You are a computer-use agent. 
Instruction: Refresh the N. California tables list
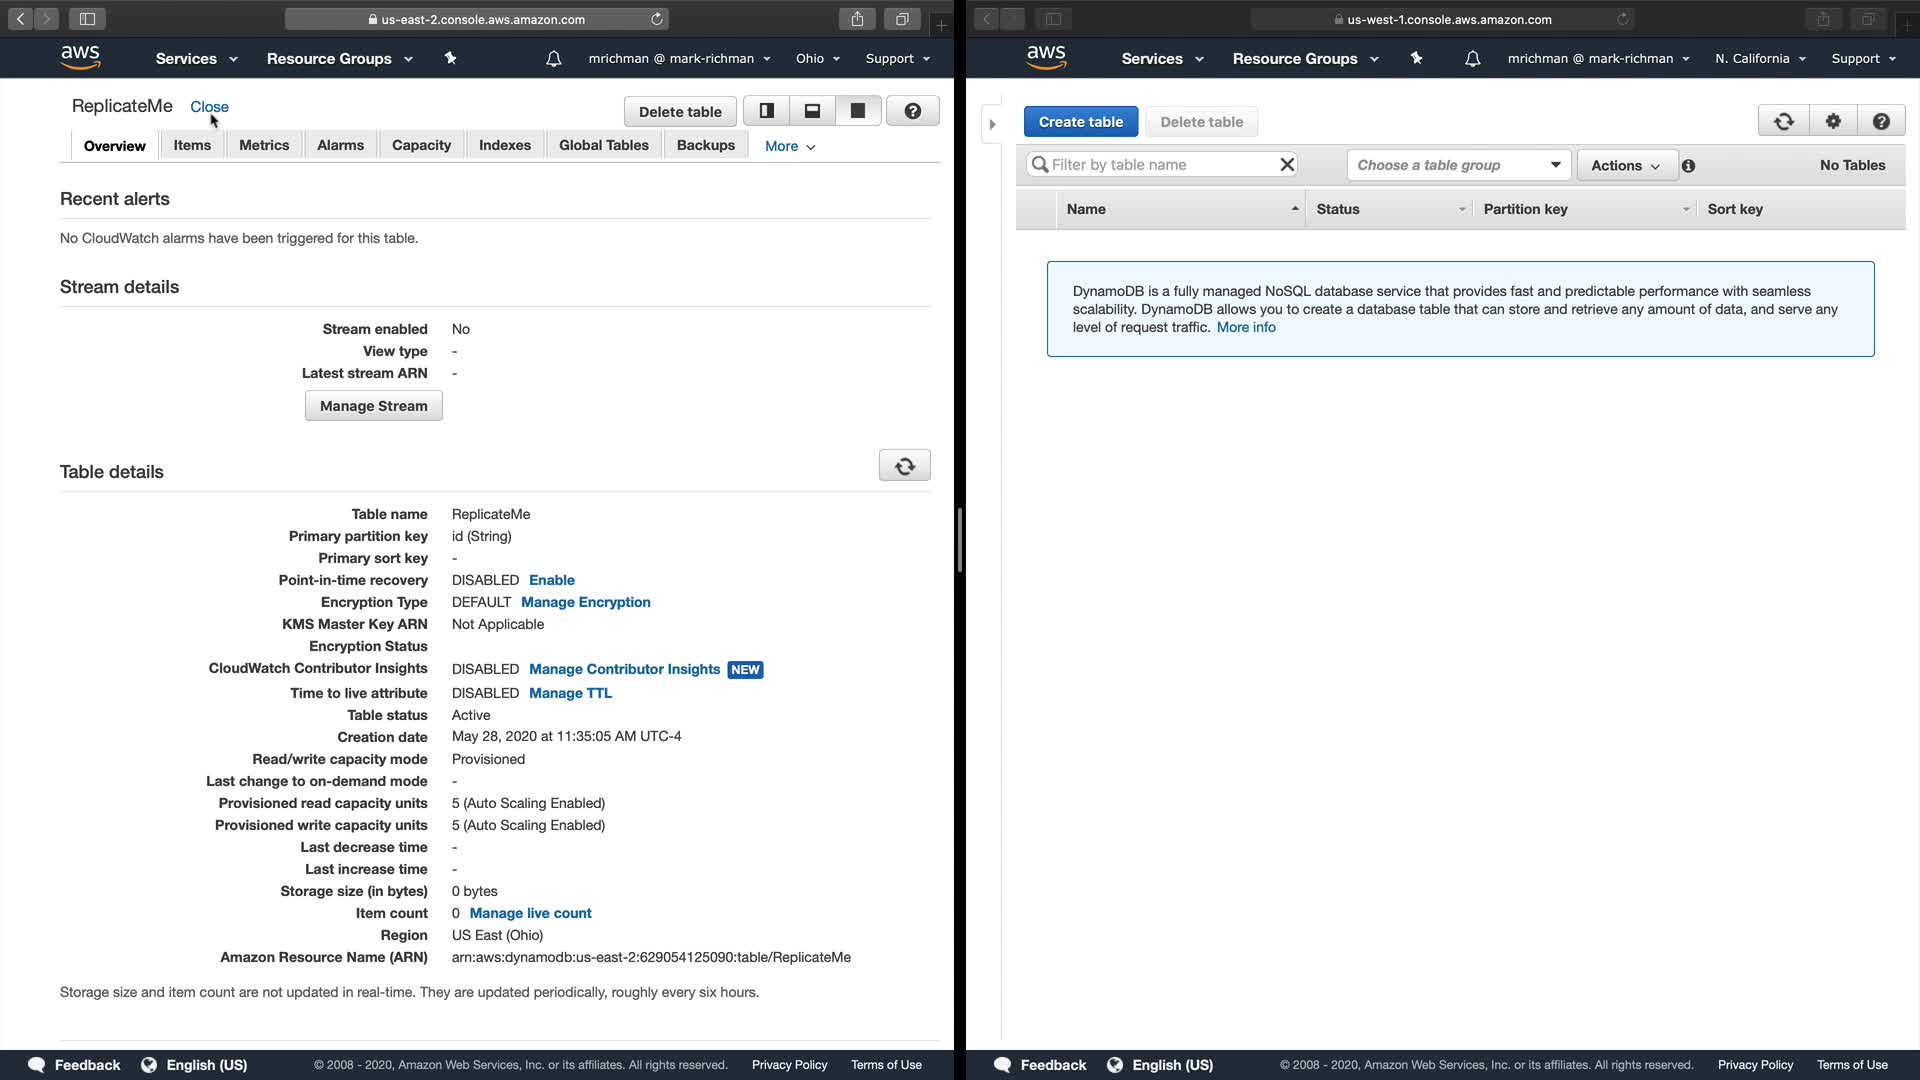(x=1783, y=121)
